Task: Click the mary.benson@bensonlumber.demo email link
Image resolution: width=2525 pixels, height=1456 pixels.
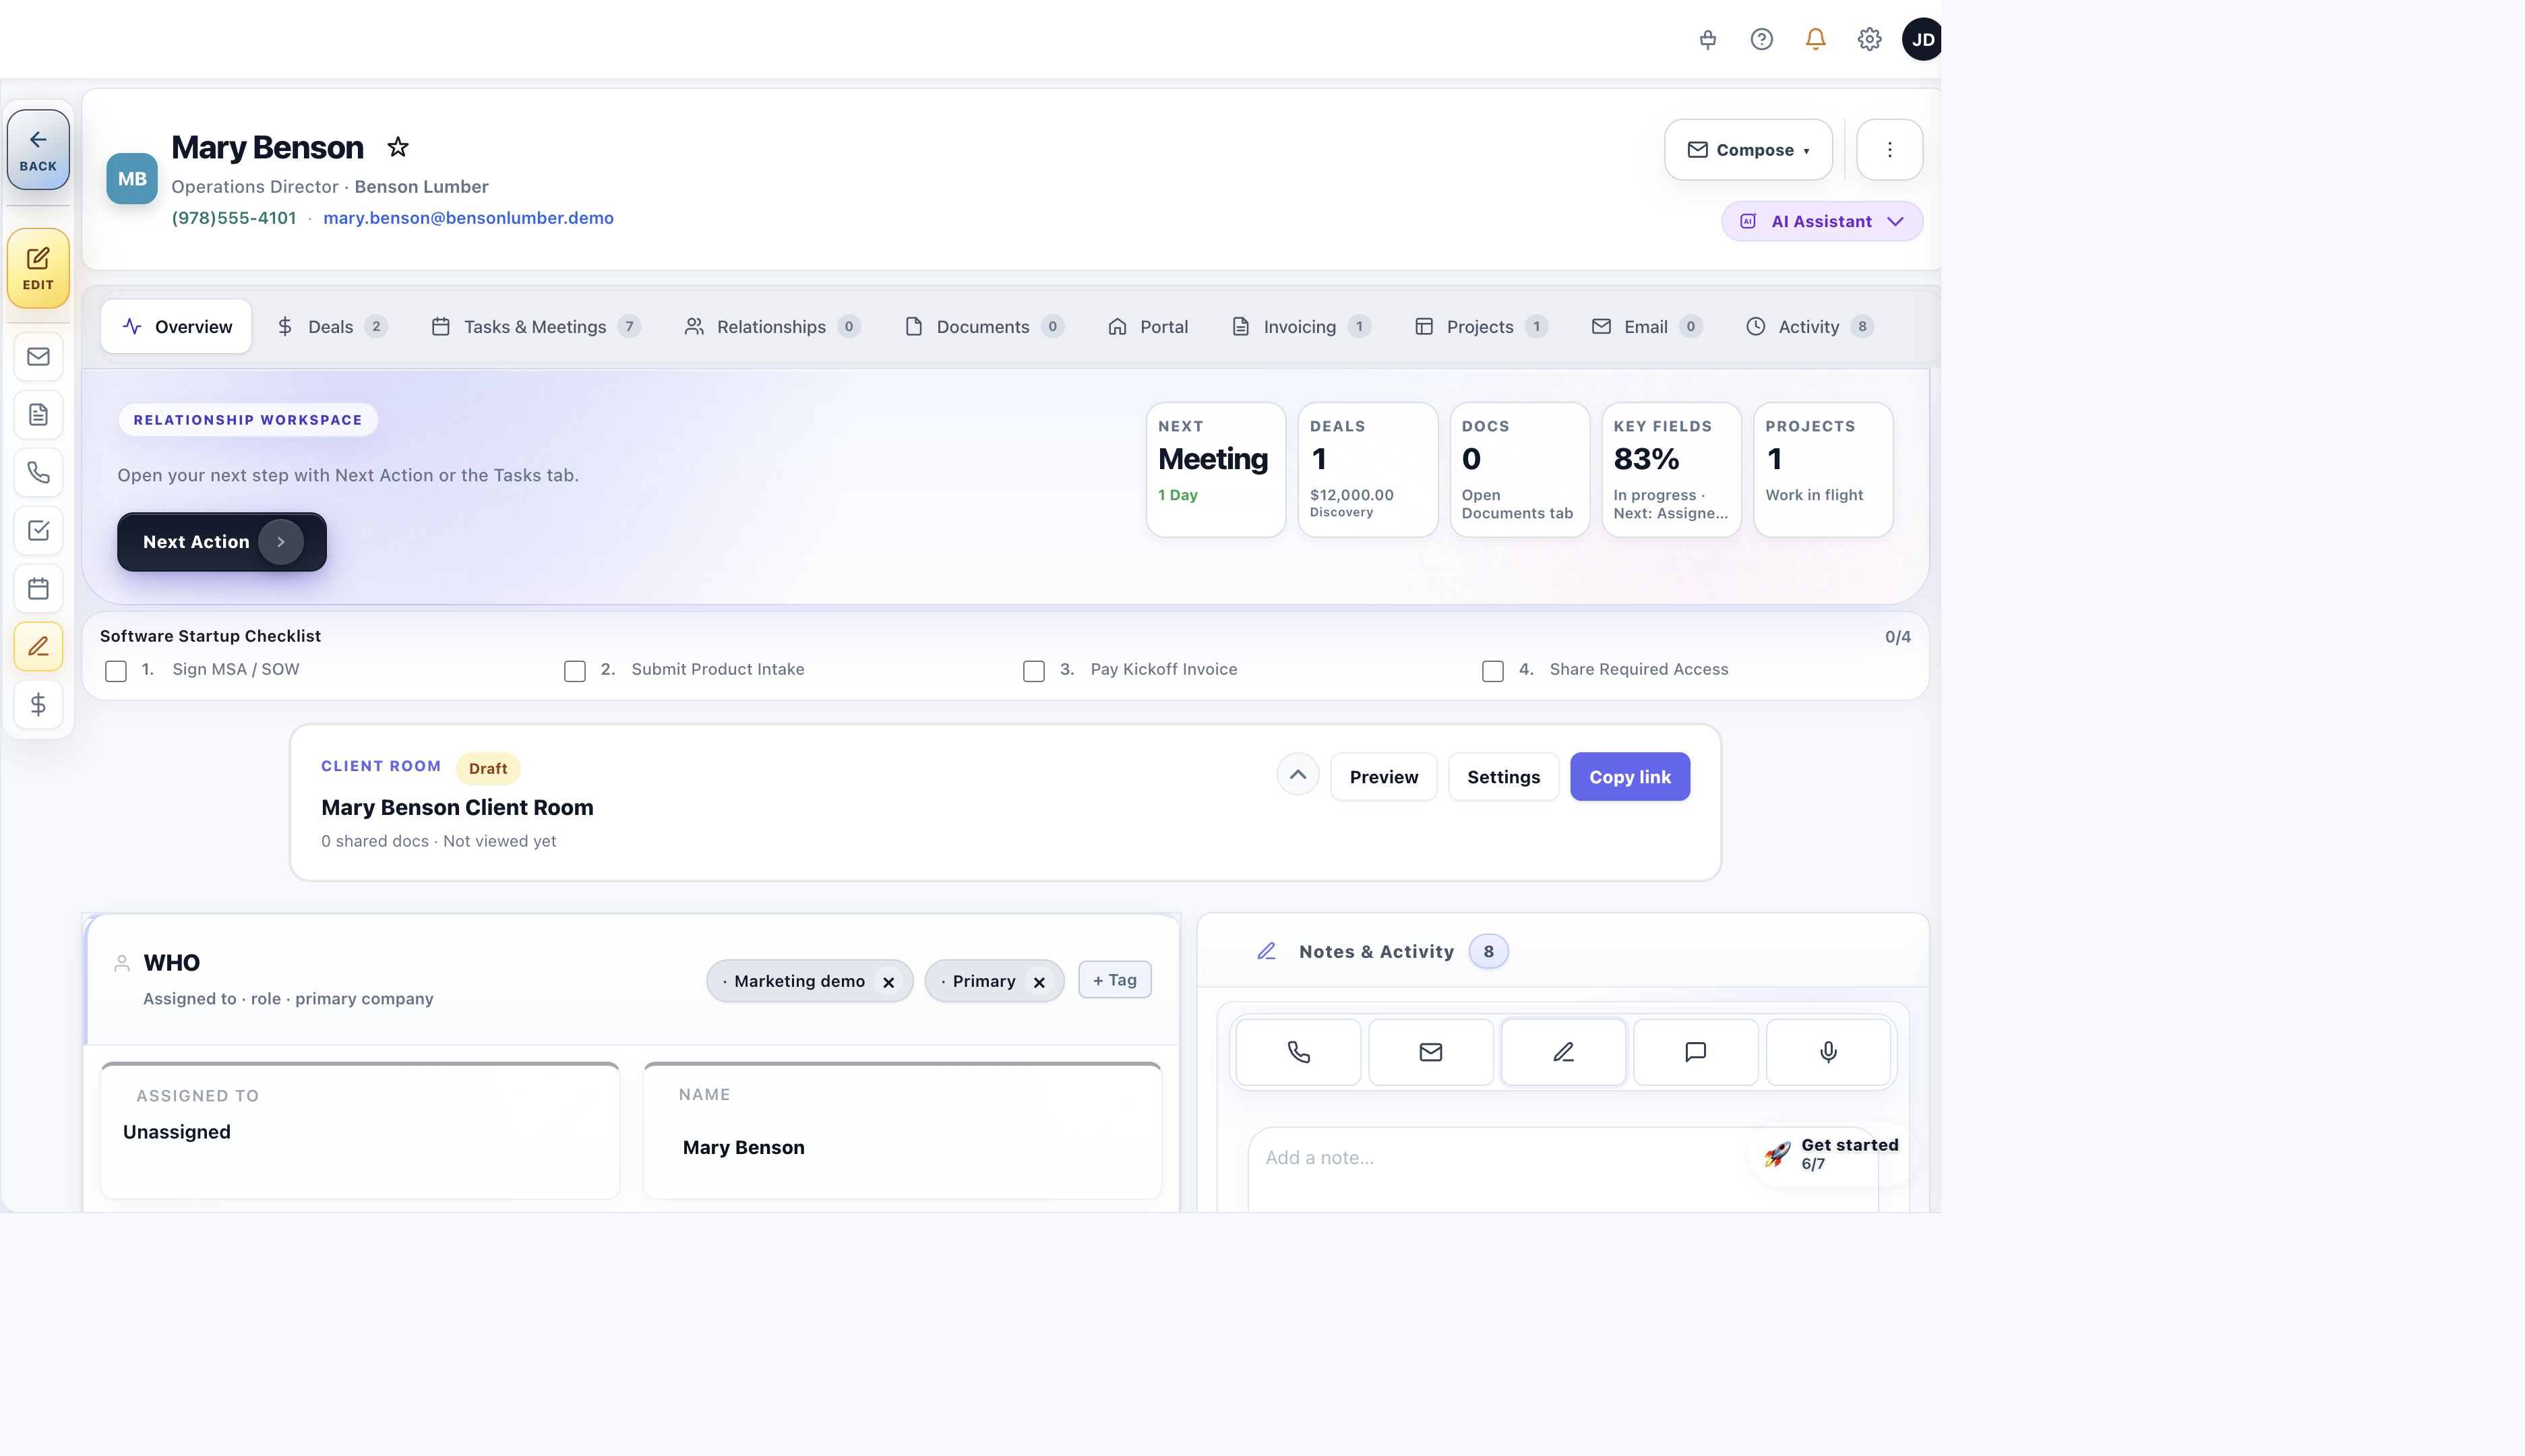Action: [468, 218]
